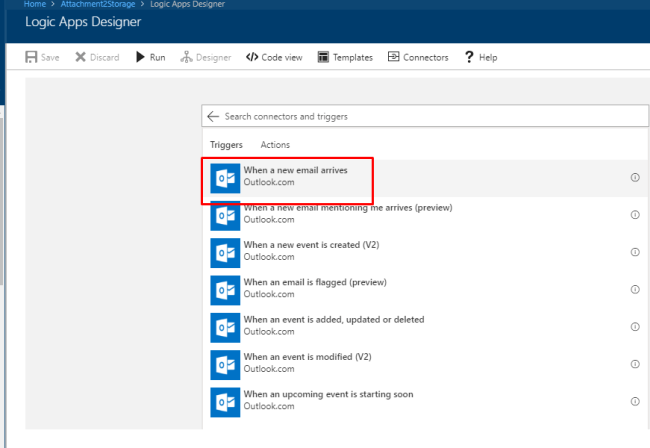Click Outlook icon for event added, updated or deleted
Viewport: 650px width, 448px height.
(x=225, y=327)
